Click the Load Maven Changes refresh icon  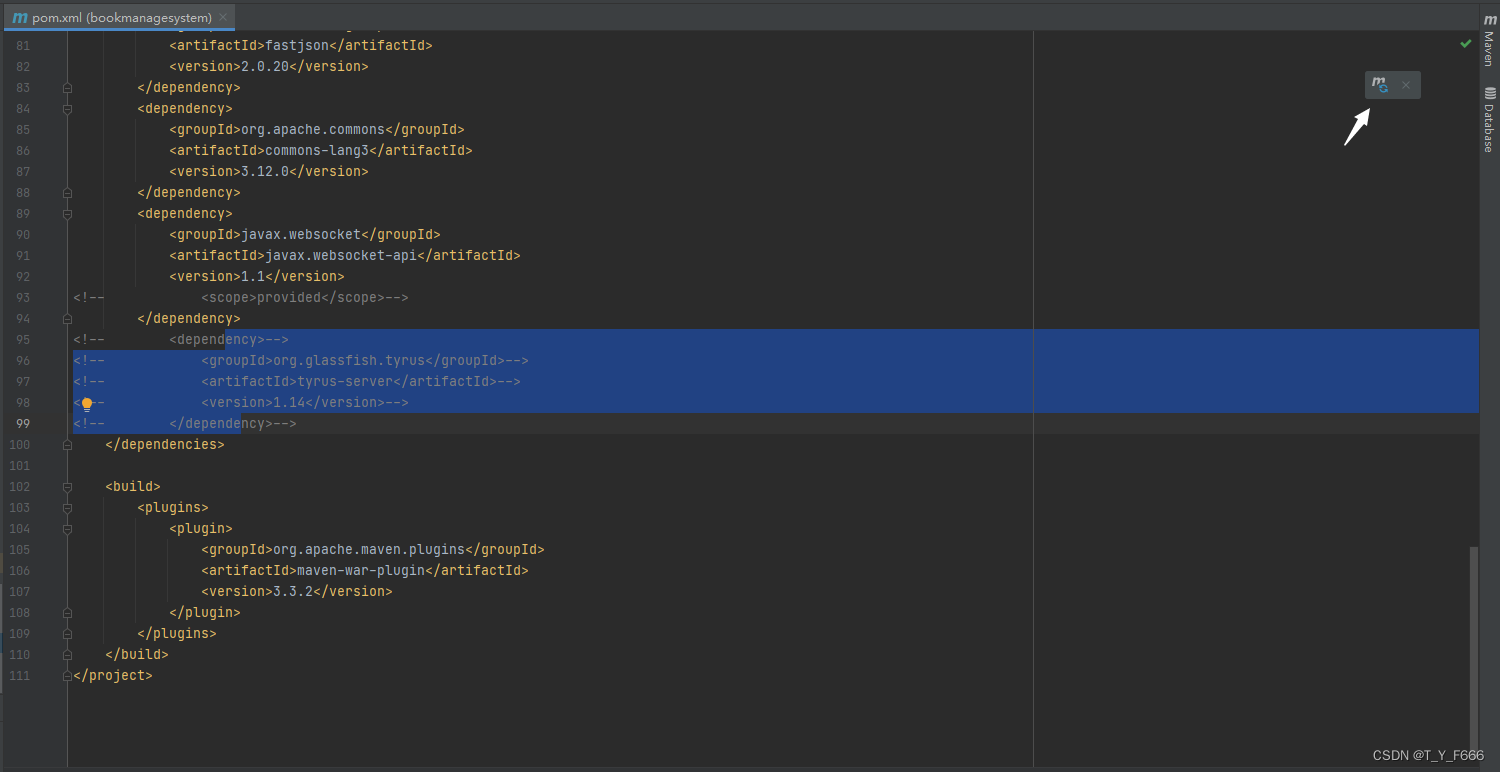pos(1379,84)
